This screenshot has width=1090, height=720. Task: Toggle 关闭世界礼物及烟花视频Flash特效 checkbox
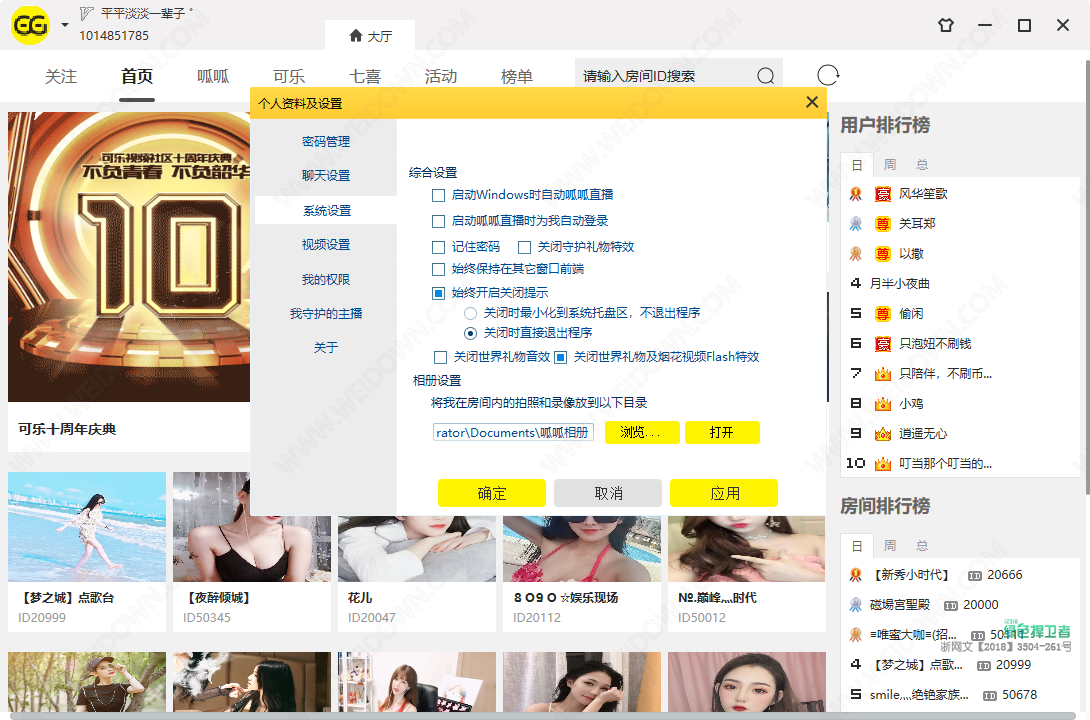tap(560, 357)
